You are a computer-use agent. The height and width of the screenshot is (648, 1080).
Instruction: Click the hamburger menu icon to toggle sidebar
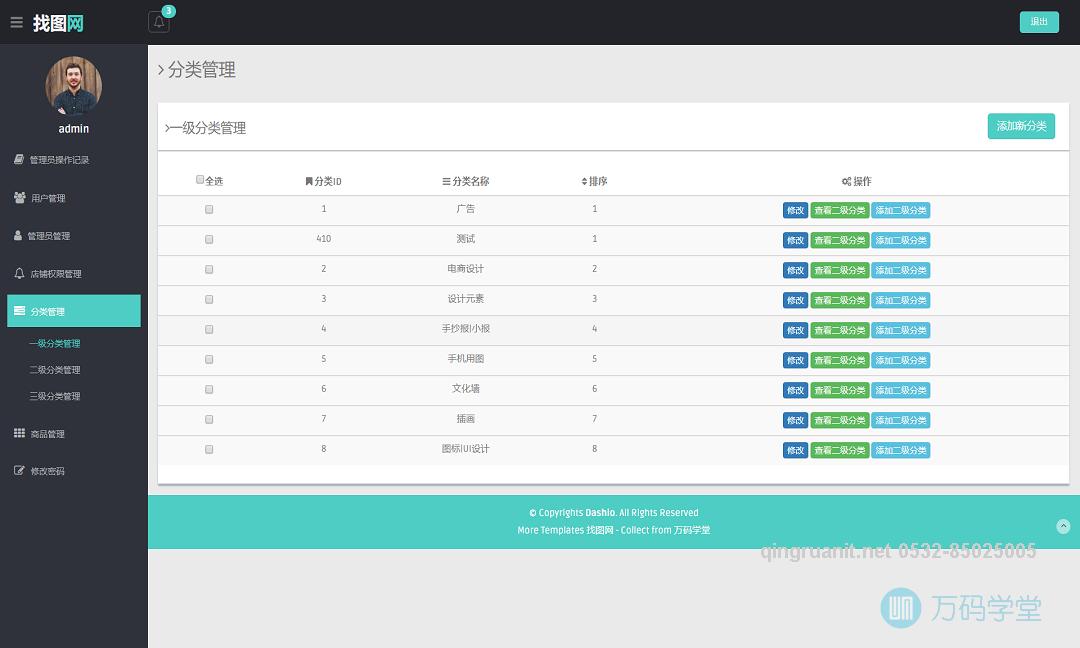coord(16,22)
